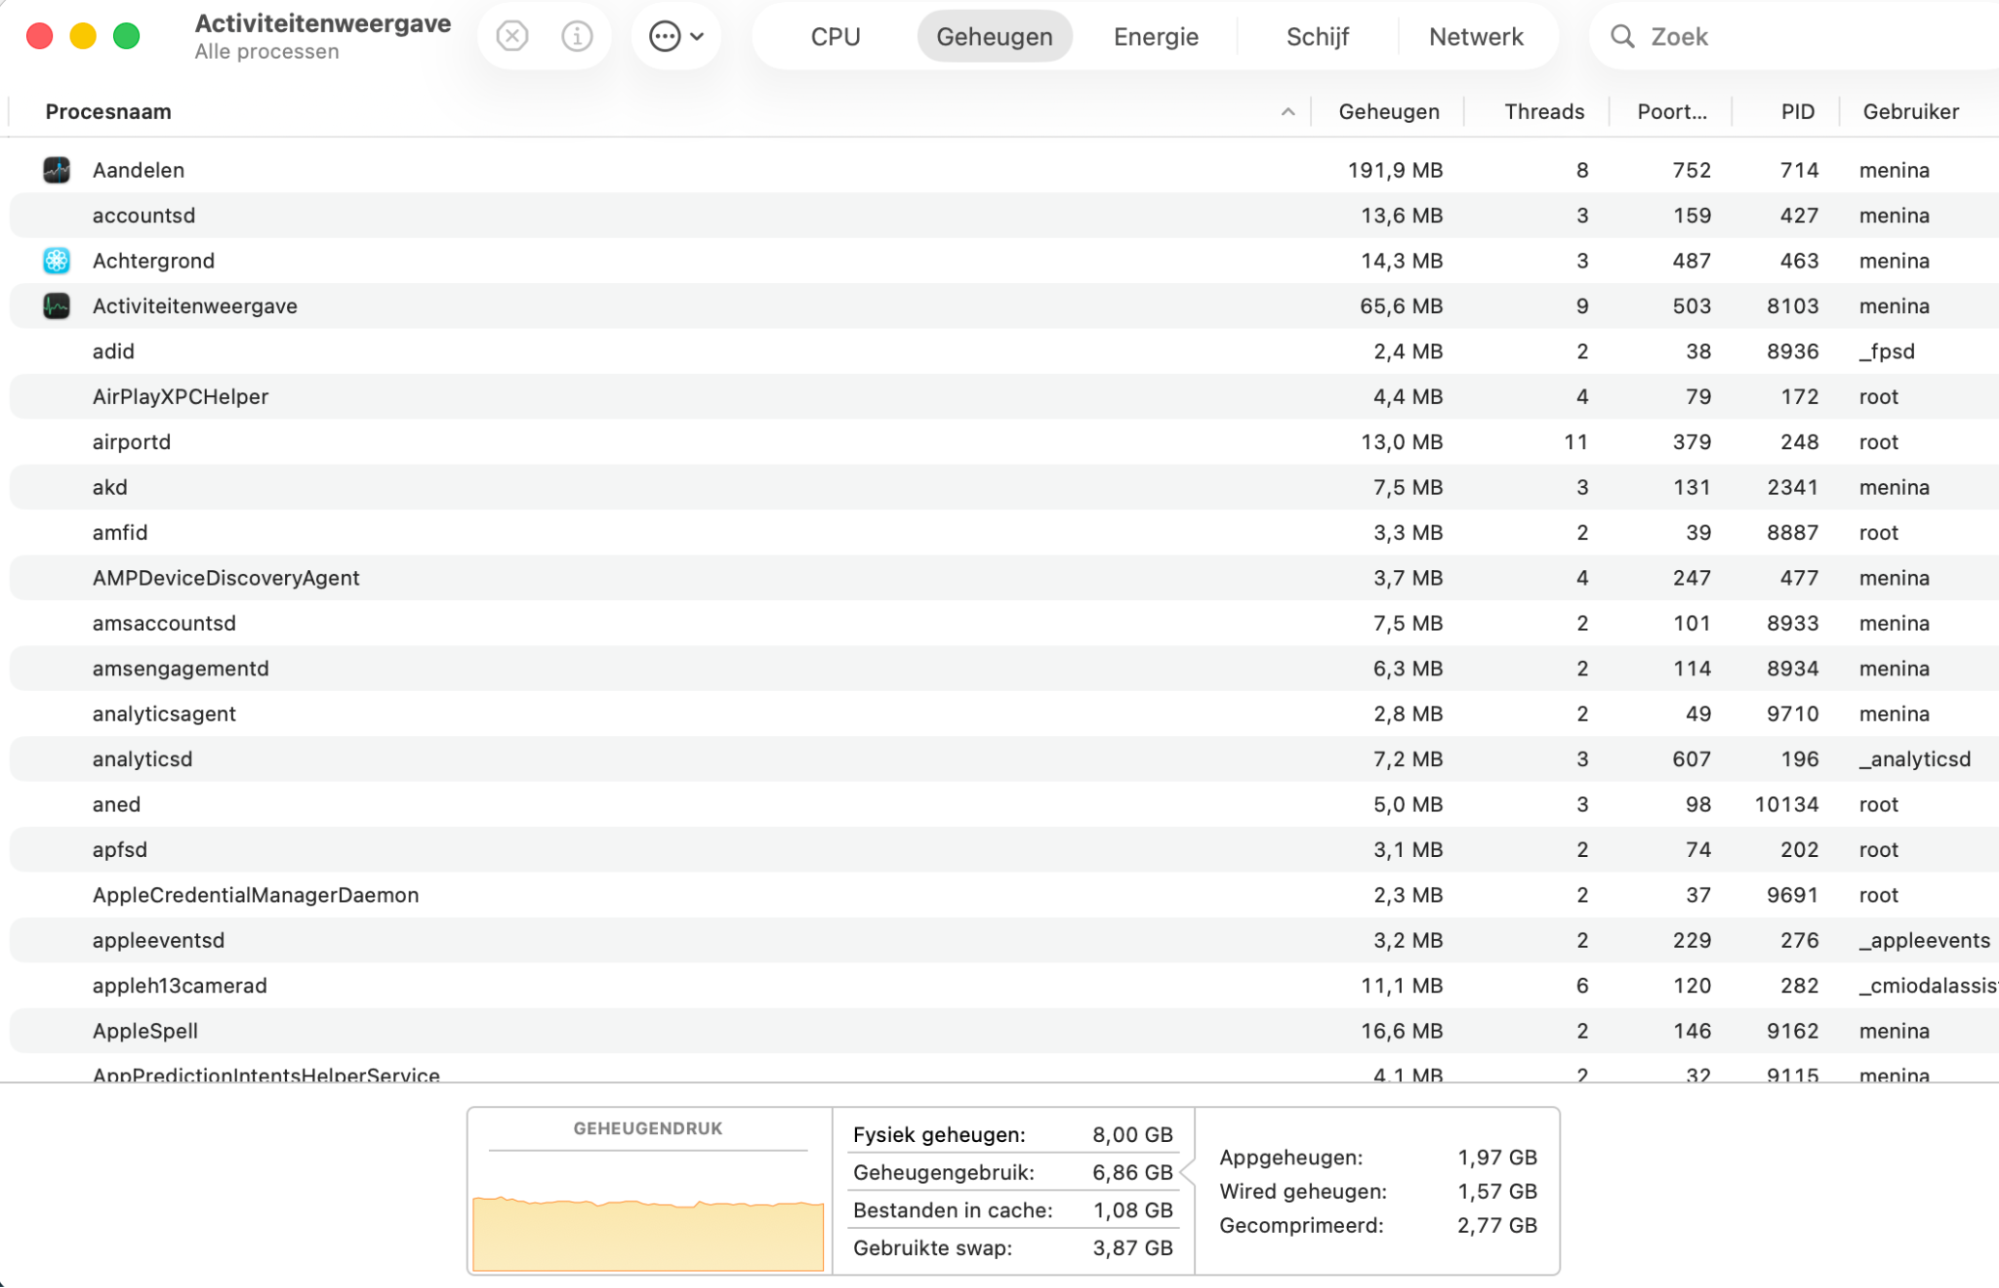Open the ellipsis more-options dropdown
This screenshot has height=1288, width=1999.
click(677, 37)
